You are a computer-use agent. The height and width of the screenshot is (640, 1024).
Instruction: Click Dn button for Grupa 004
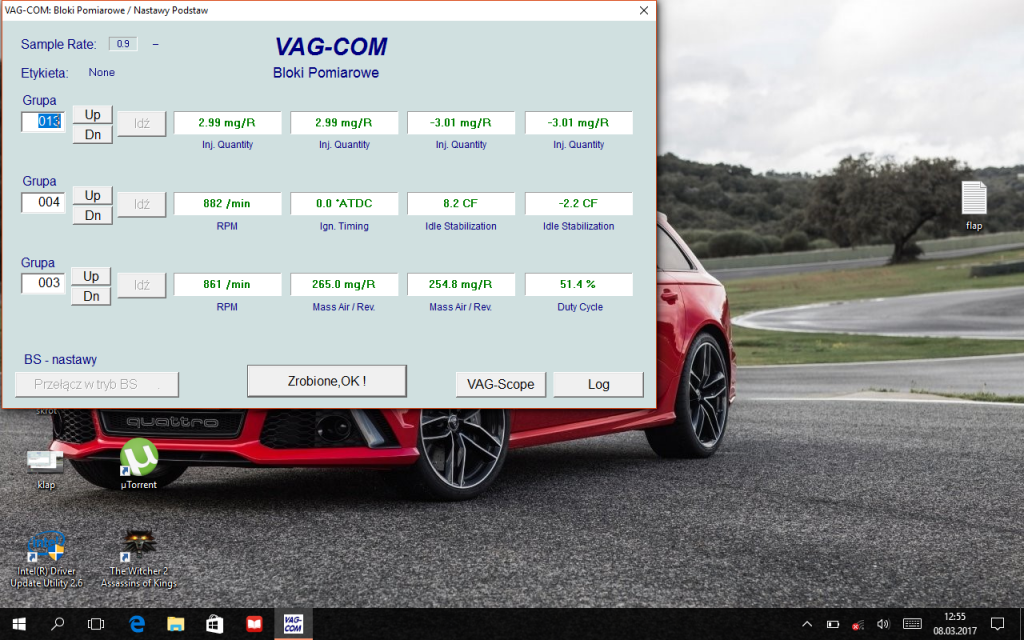point(93,216)
